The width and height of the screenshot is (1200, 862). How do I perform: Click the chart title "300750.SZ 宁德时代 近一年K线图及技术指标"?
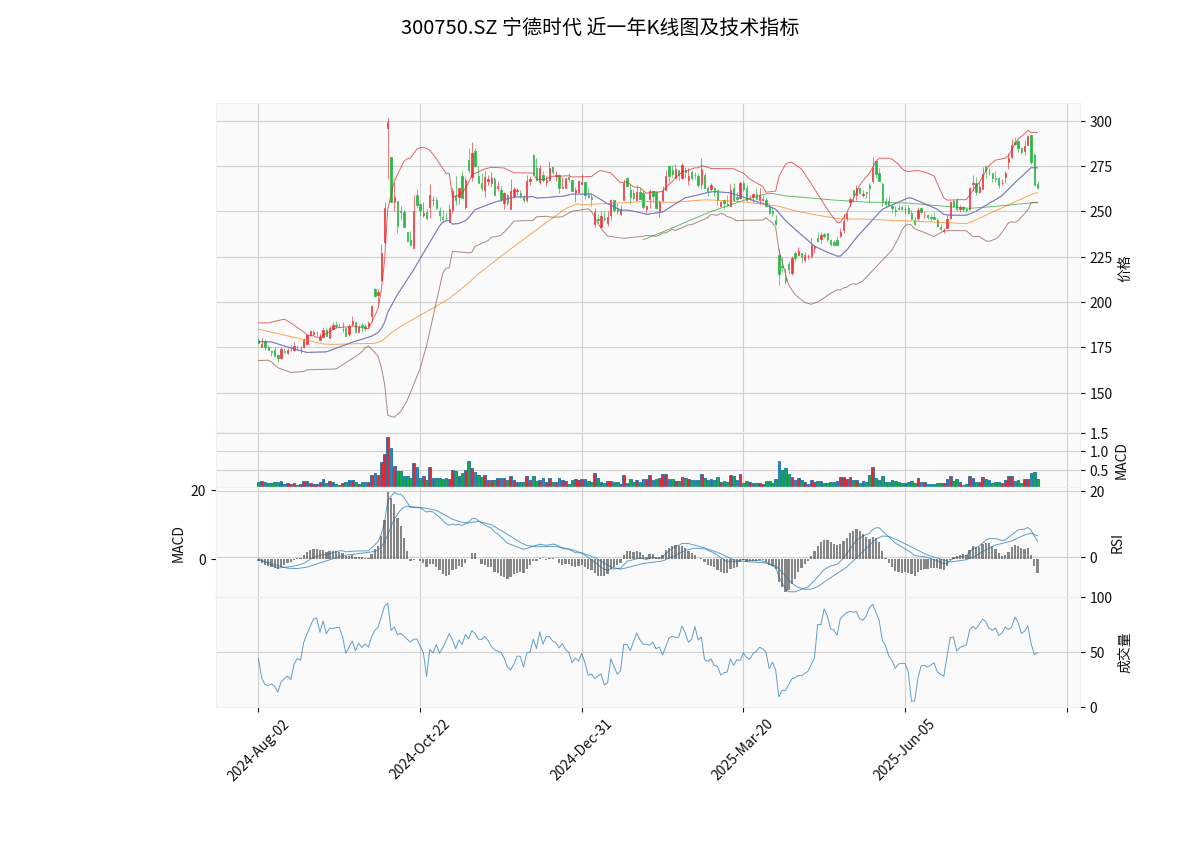pos(600,28)
